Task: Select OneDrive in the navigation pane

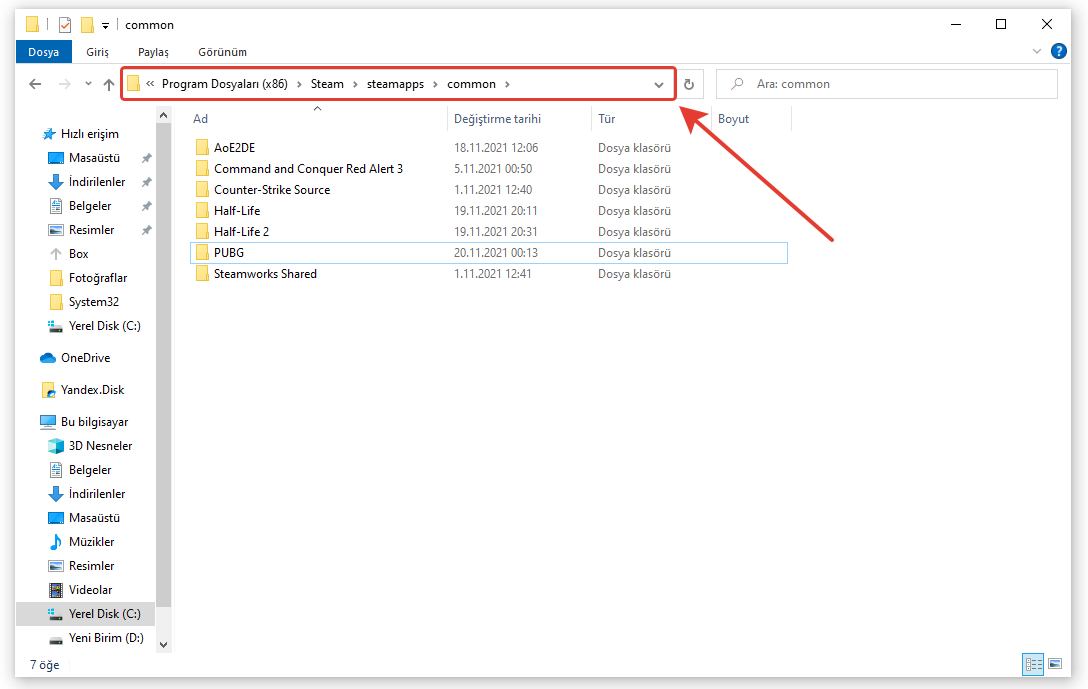Action: tap(85, 358)
